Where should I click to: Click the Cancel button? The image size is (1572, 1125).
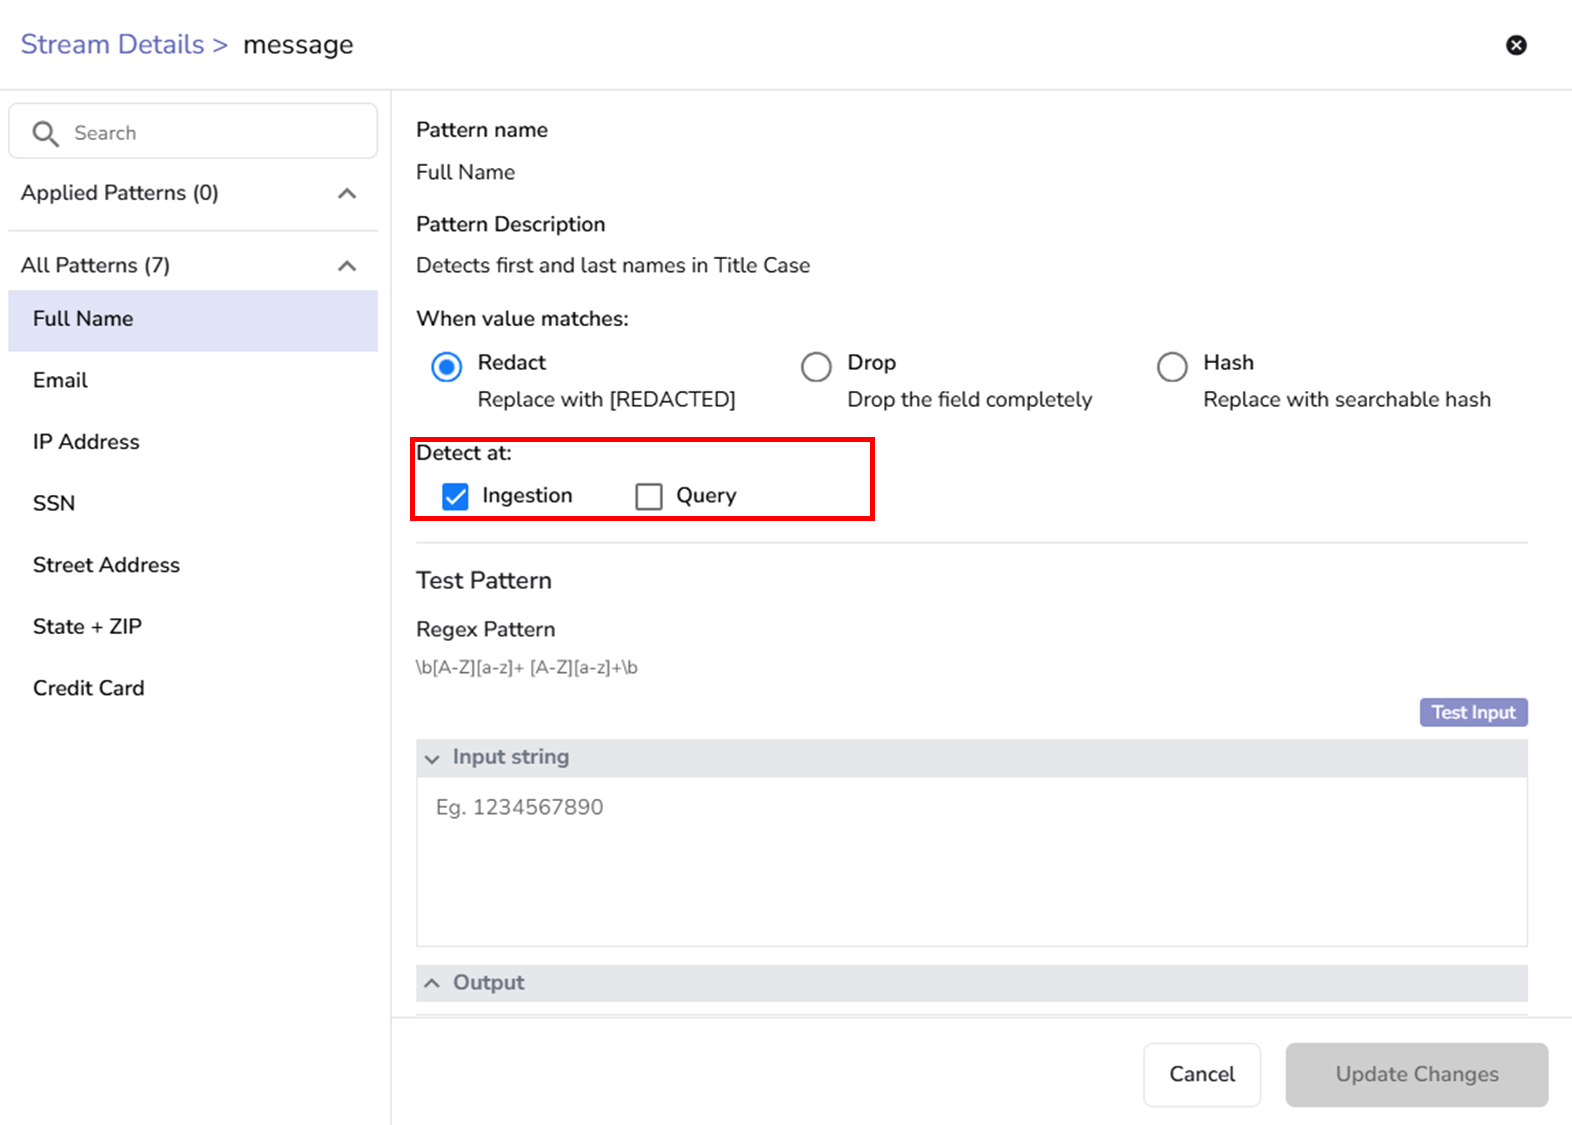(1201, 1074)
